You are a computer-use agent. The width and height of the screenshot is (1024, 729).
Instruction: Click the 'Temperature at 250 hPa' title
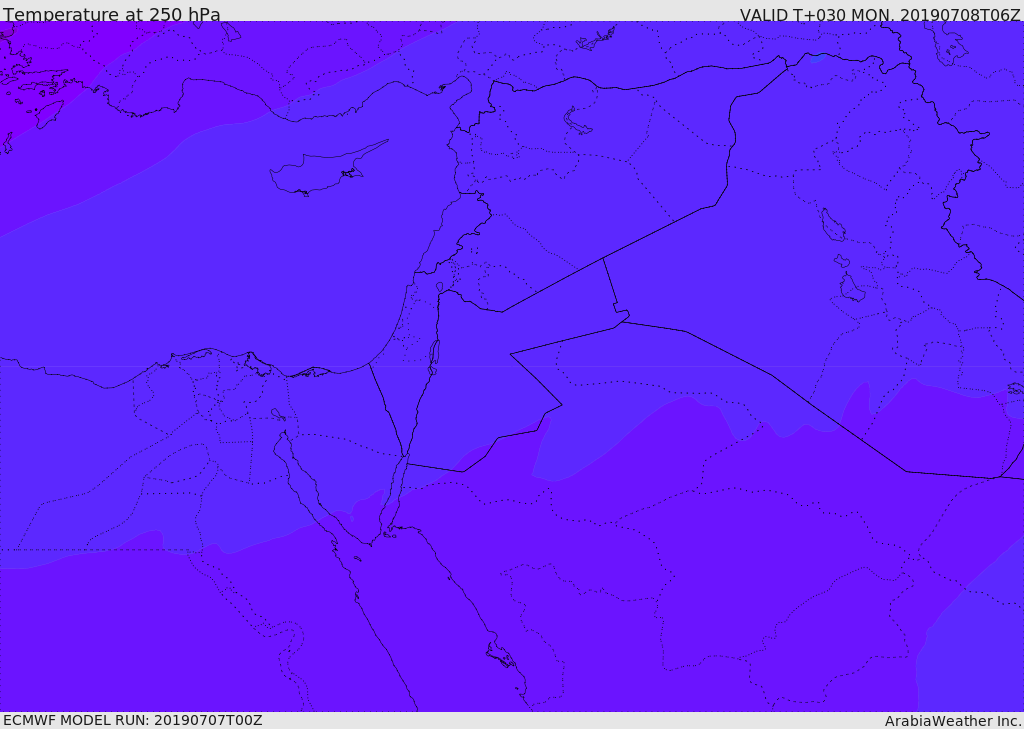[112, 14]
